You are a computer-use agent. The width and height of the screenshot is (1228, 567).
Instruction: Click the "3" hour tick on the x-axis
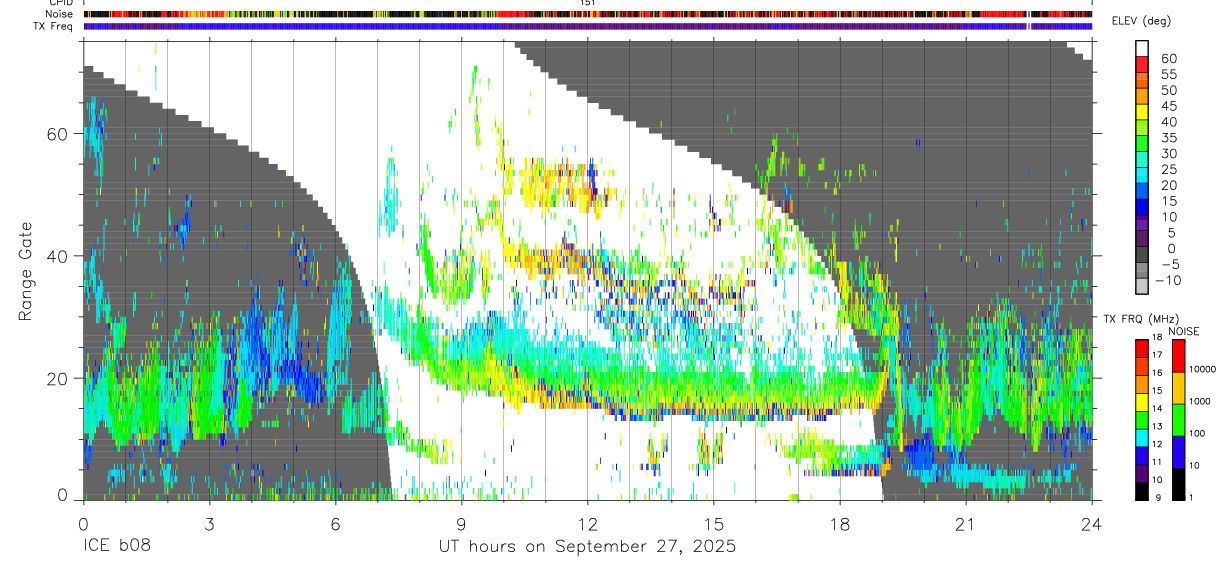(209, 524)
